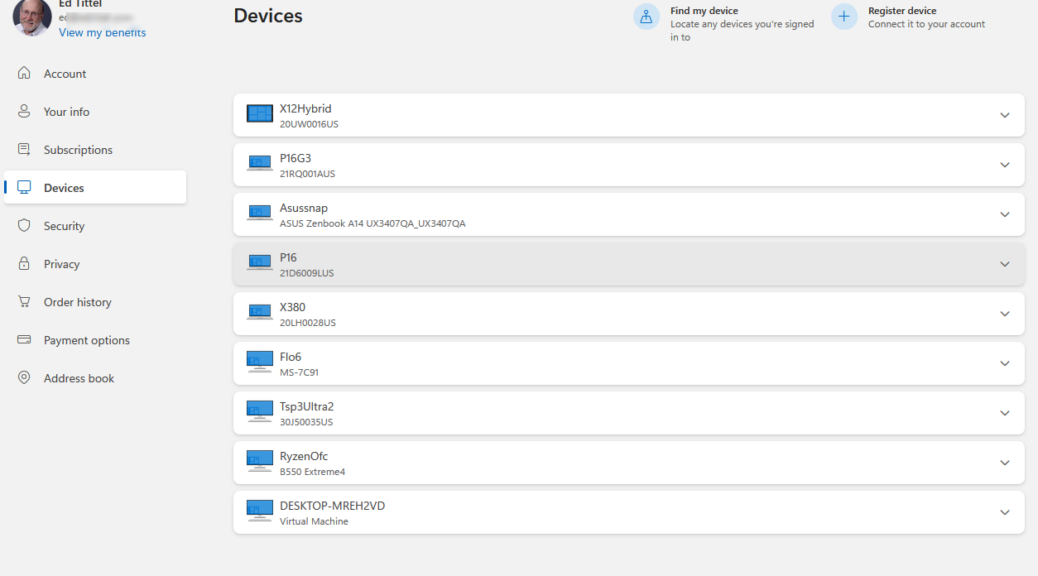Click the Subscriptions icon in sidebar
The image size is (1038, 576).
[24, 149]
